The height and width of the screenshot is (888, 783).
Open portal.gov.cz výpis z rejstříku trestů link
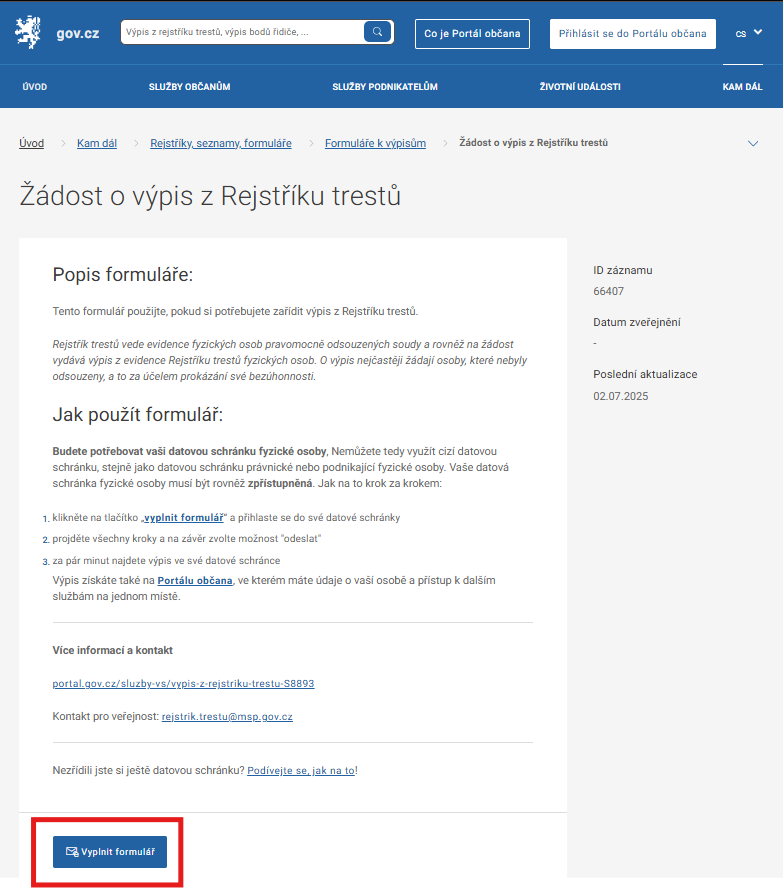183,684
